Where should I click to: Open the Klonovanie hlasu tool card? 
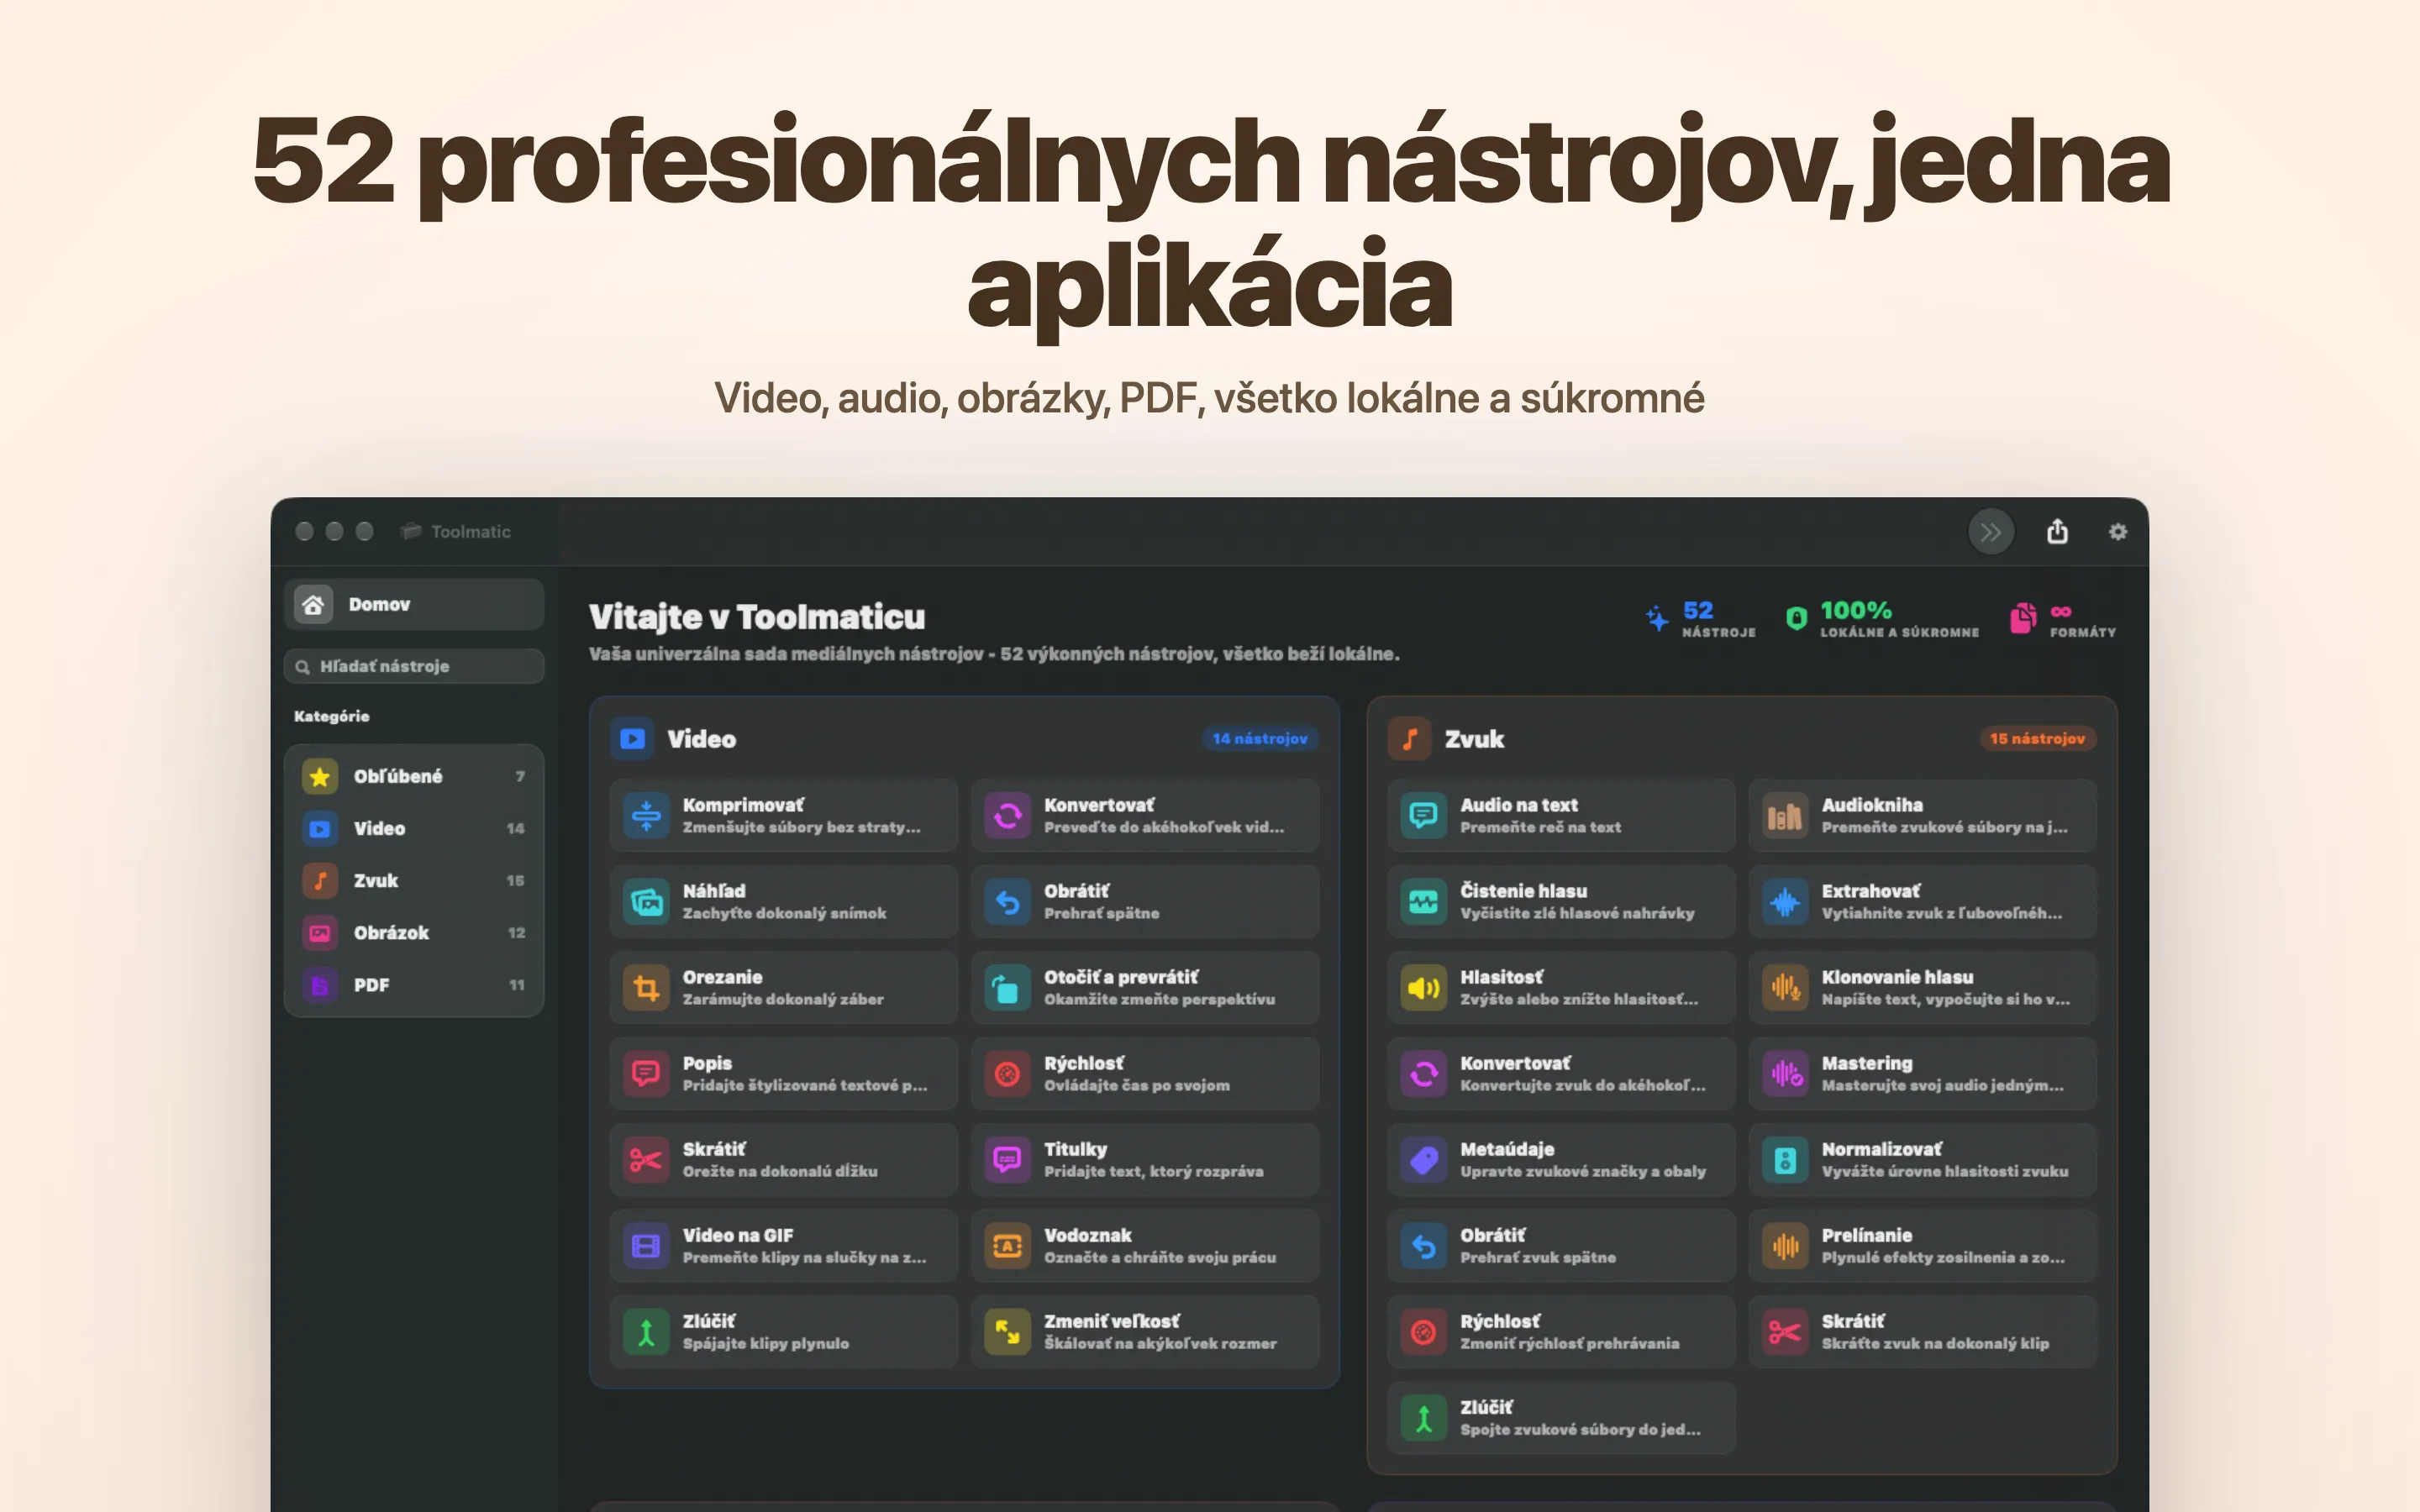1922,988
